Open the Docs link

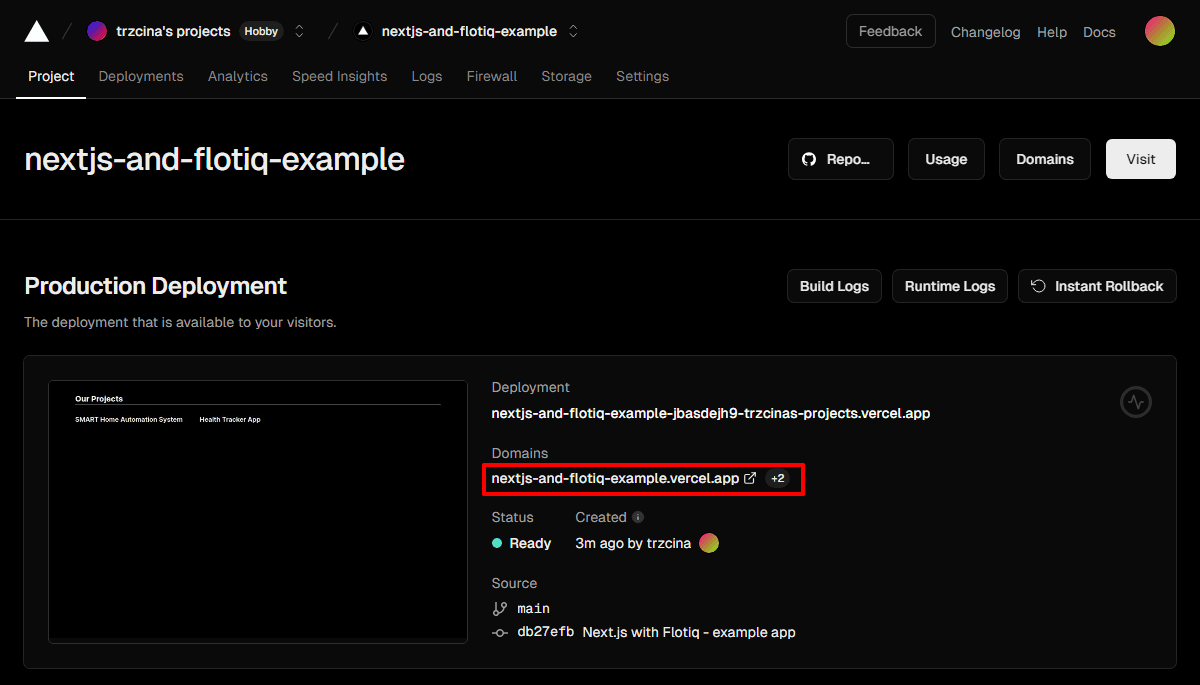coord(1099,32)
